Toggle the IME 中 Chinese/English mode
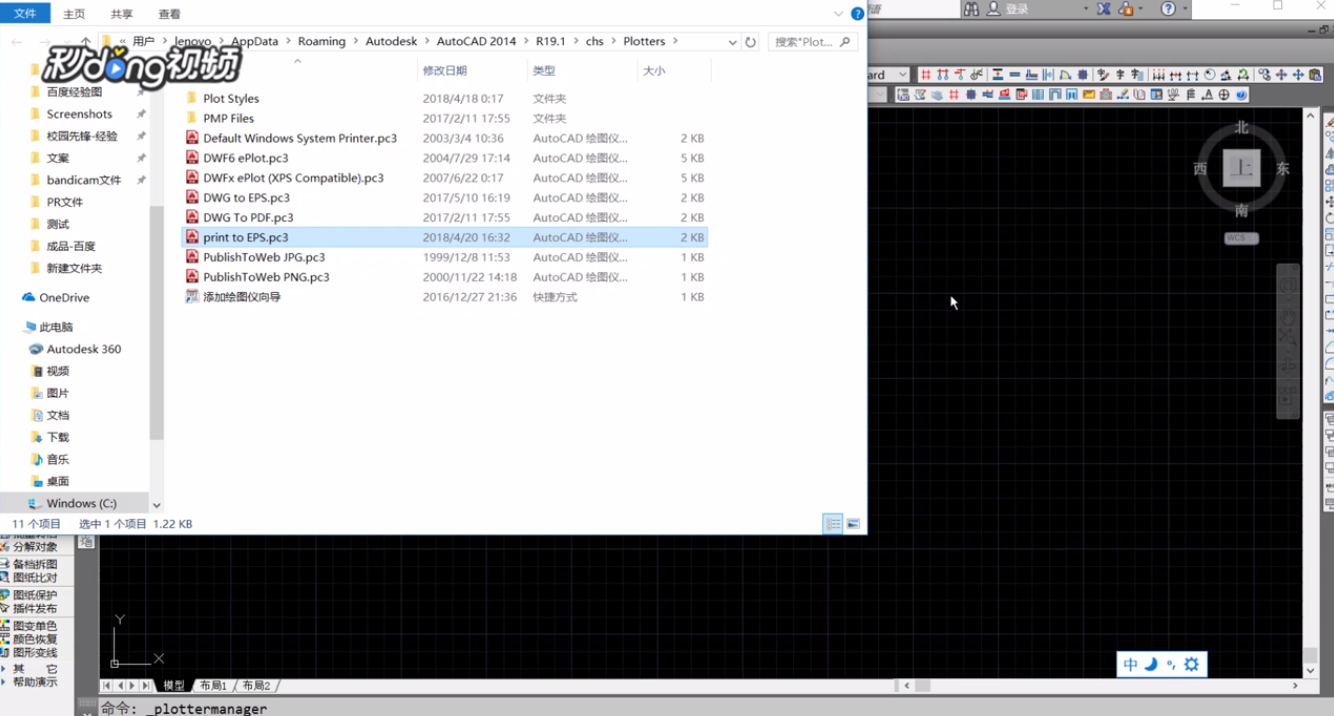Screen dimensions: 1334x716 (1130, 664)
